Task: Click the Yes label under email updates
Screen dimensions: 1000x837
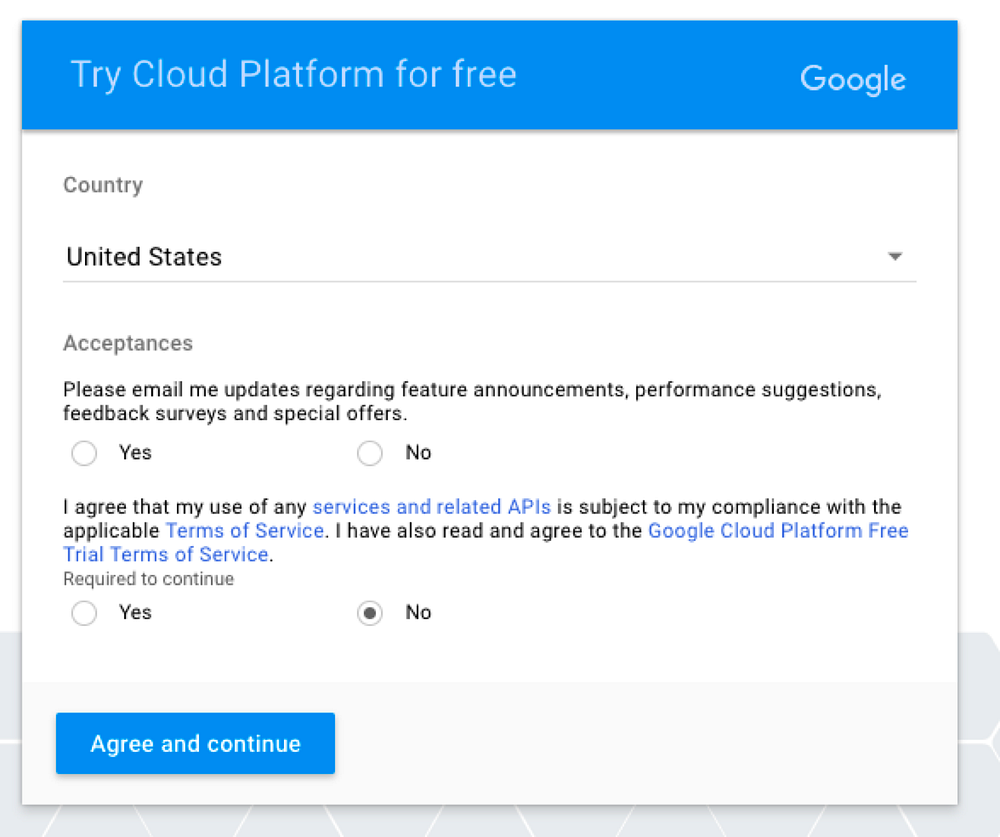Action: [135, 453]
